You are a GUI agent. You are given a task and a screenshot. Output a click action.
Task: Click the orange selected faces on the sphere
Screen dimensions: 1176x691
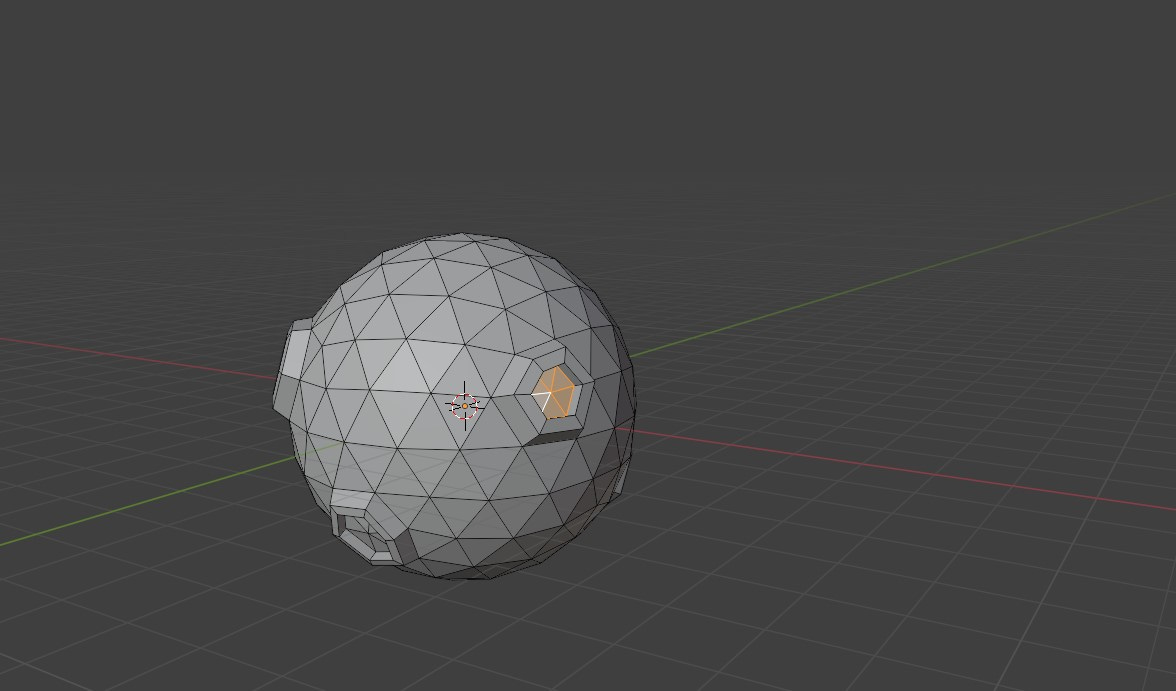[554, 392]
